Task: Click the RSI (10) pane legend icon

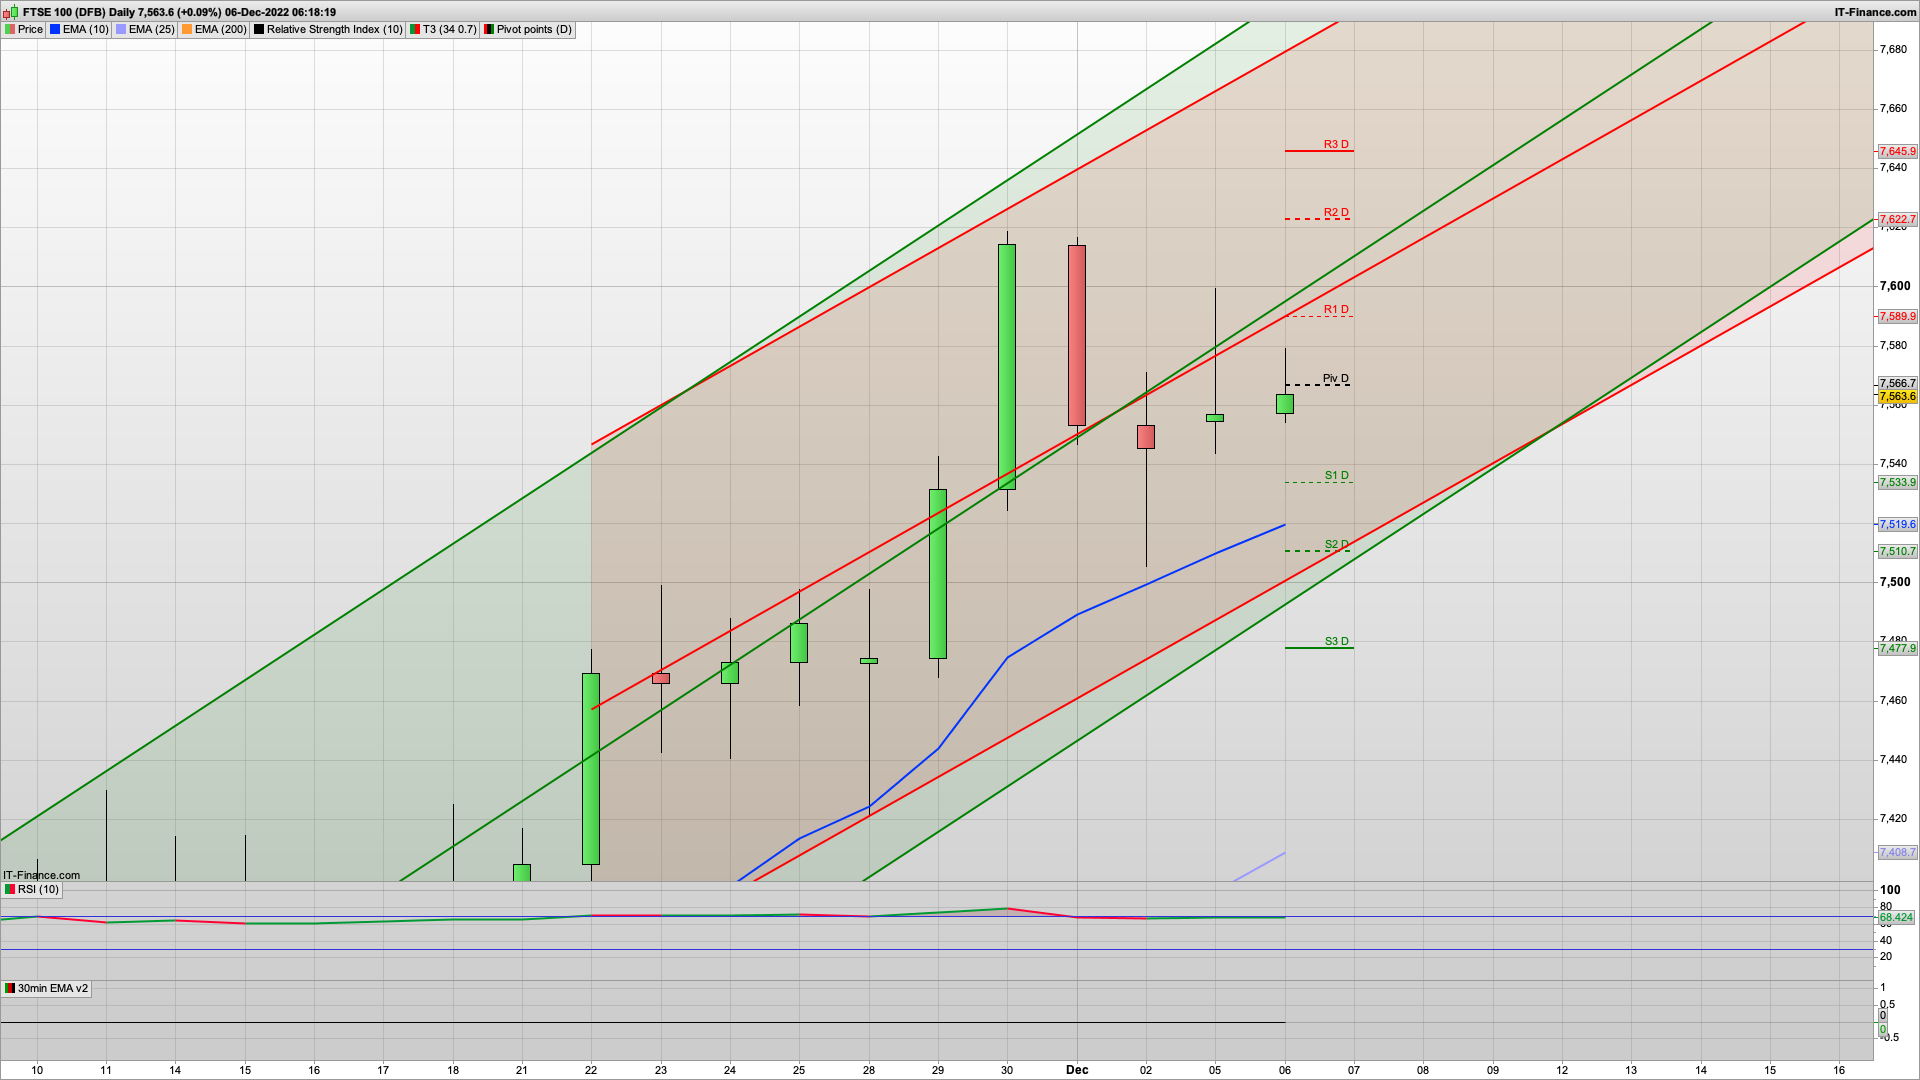Action: (x=10, y=889)
